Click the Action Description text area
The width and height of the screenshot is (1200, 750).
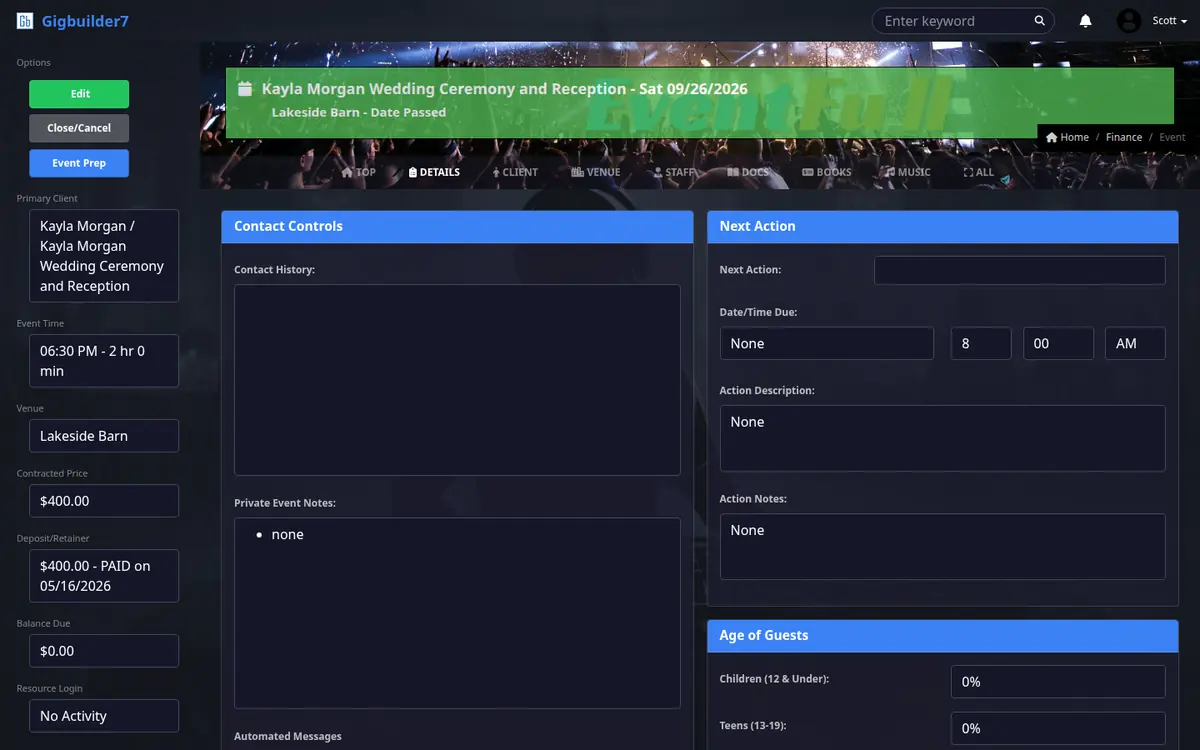click(942, 438)
